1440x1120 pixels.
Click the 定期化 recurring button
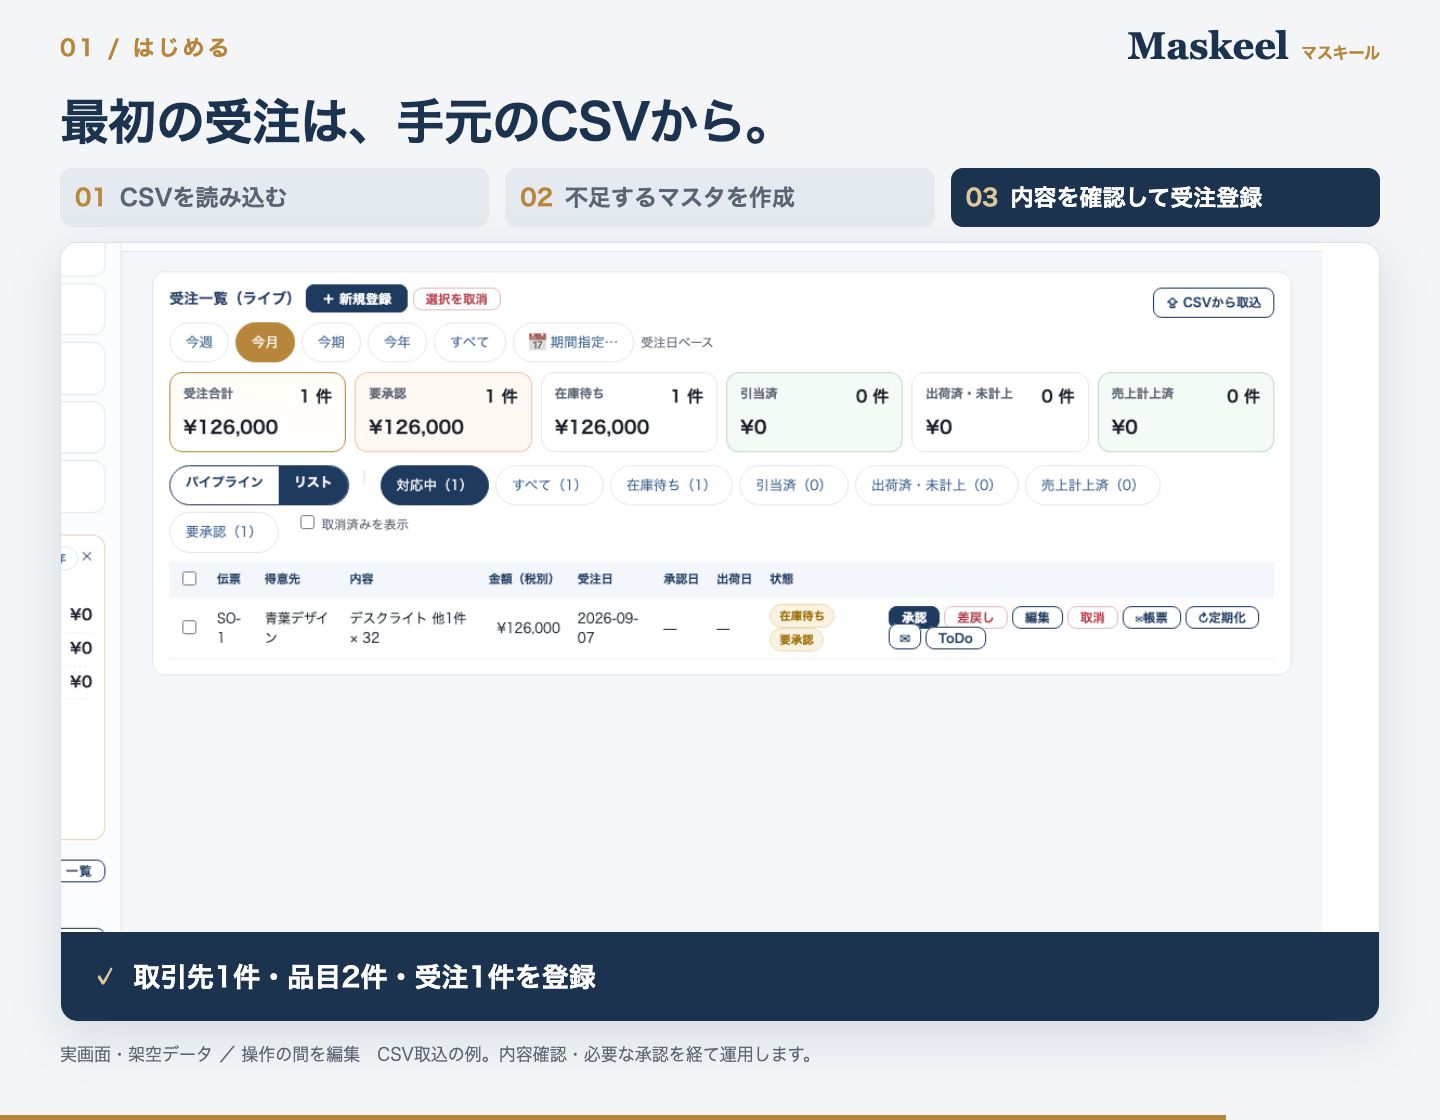click(1222, 618)
